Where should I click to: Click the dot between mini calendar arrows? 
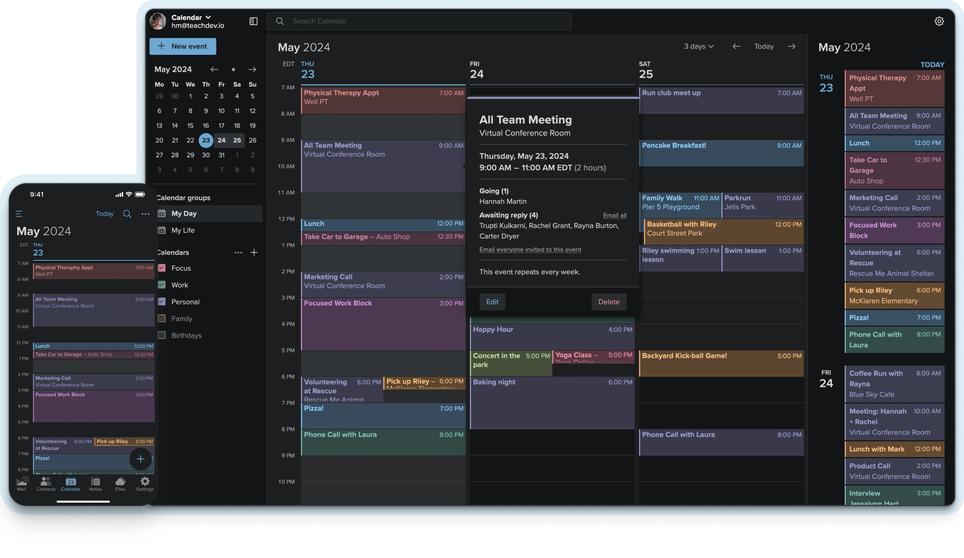click(233, 69)
